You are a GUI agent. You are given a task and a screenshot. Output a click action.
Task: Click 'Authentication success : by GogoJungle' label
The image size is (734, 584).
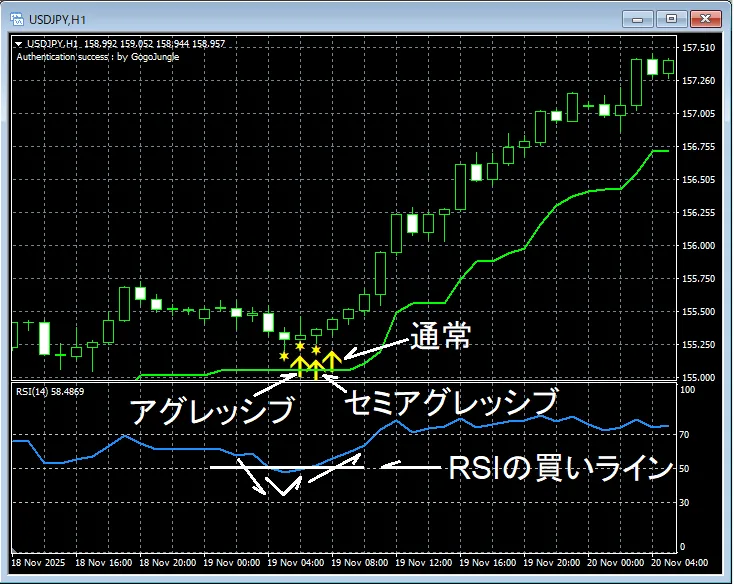(98, 57)
